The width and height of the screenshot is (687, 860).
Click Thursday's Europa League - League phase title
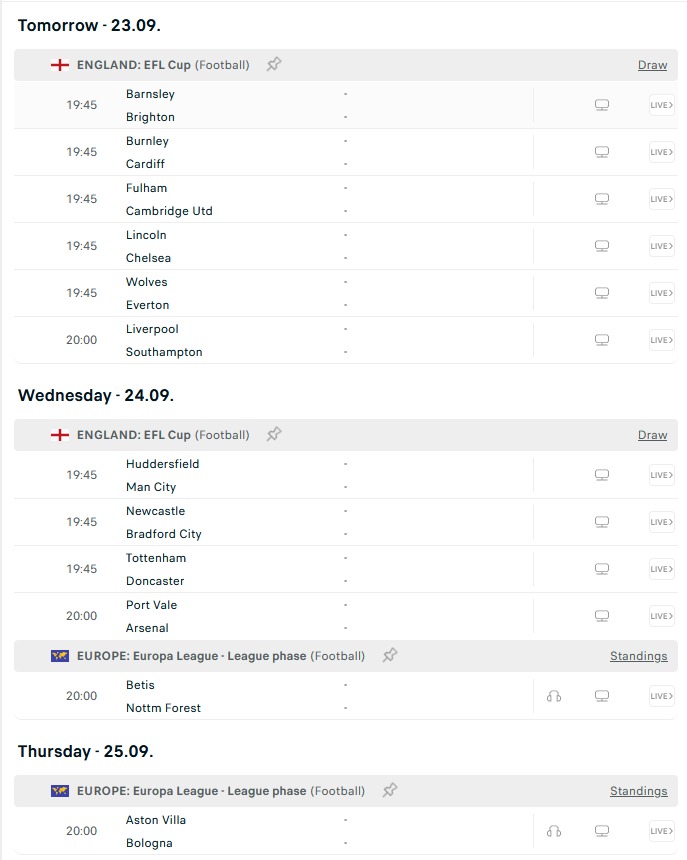click(191, 791)
